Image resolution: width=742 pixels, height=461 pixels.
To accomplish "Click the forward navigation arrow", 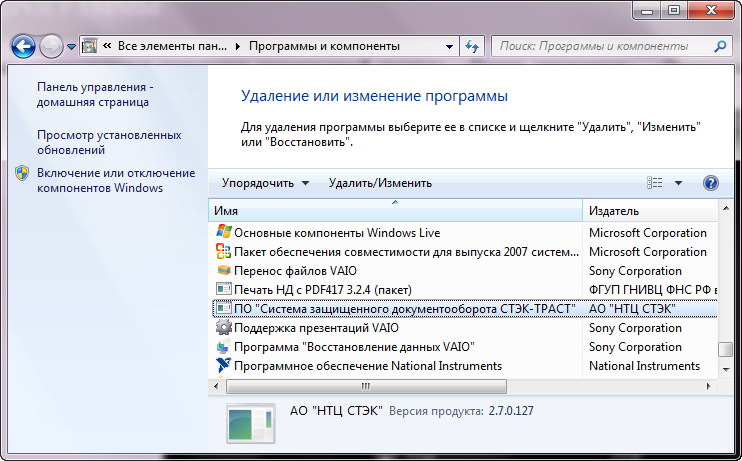I will (x=51, y=47).
